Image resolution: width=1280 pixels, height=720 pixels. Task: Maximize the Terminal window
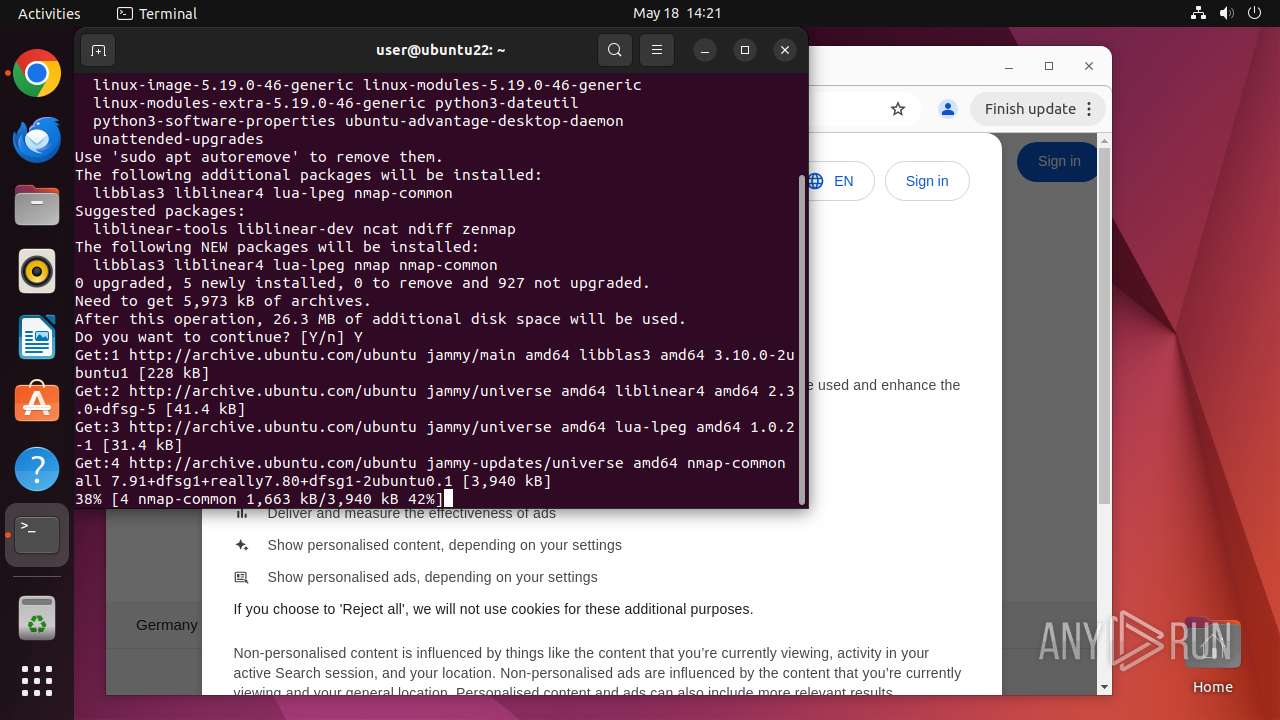[745, 50]
